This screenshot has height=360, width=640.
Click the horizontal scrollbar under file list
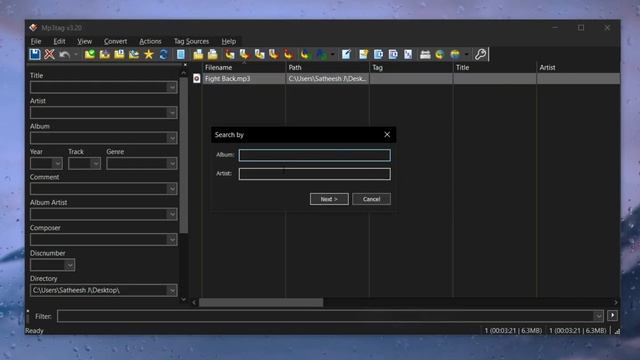click(261, 302)
